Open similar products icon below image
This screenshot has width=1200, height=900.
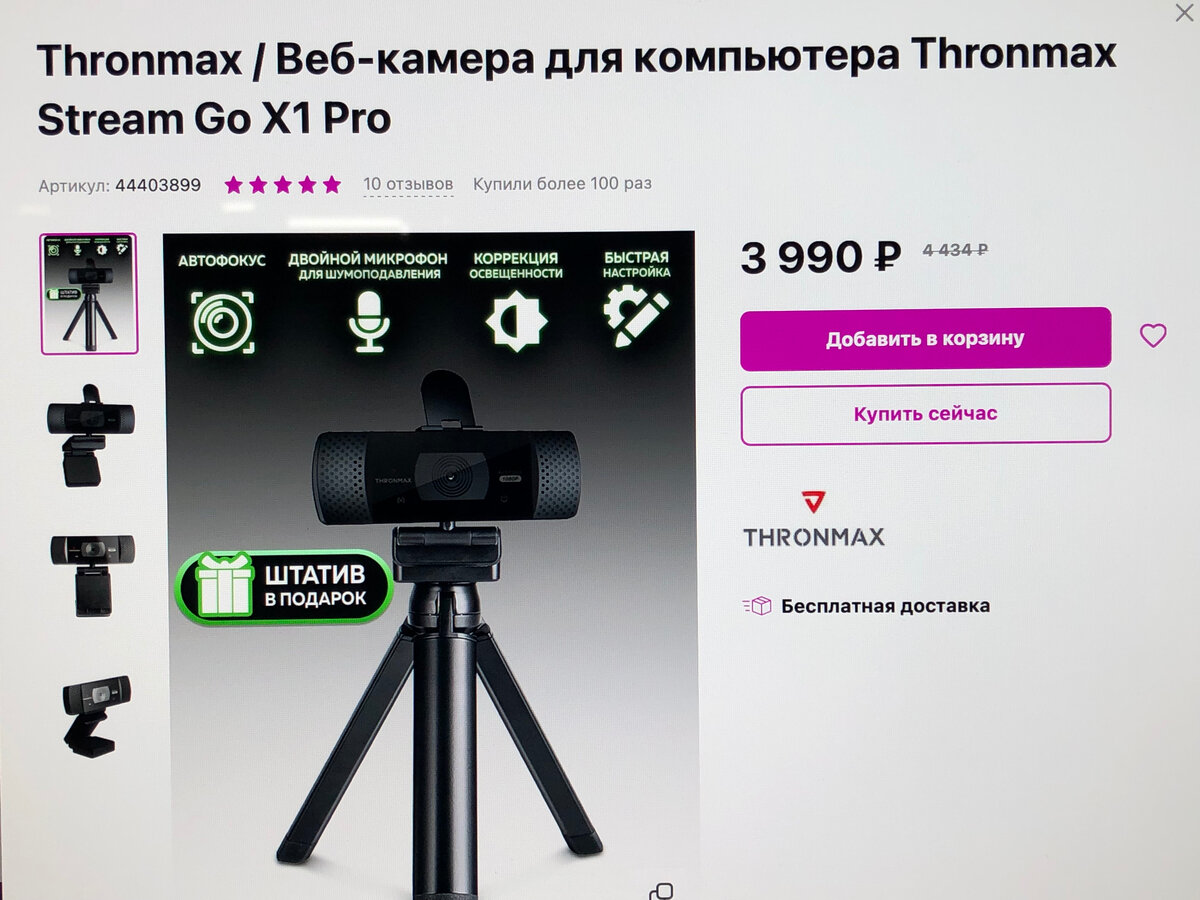point(660,890)
